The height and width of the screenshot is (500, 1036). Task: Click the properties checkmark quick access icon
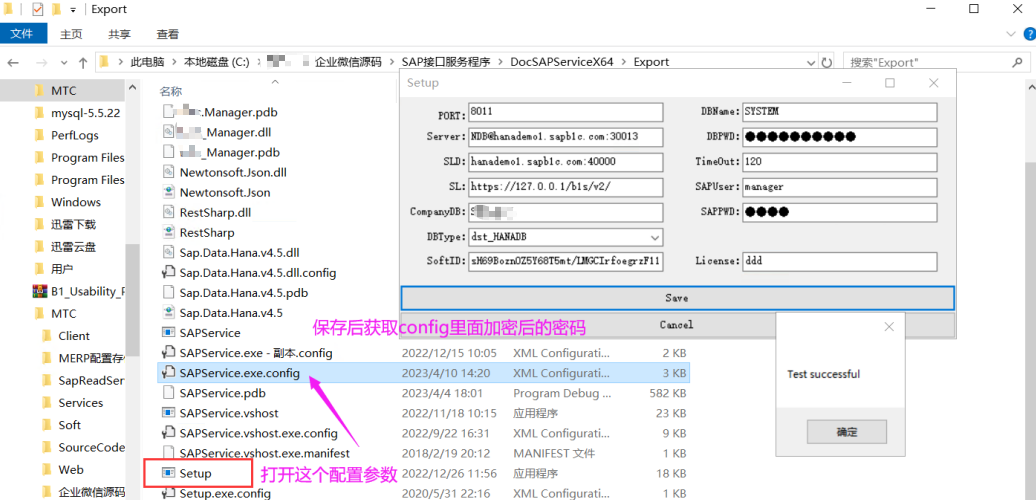(38, 9)
